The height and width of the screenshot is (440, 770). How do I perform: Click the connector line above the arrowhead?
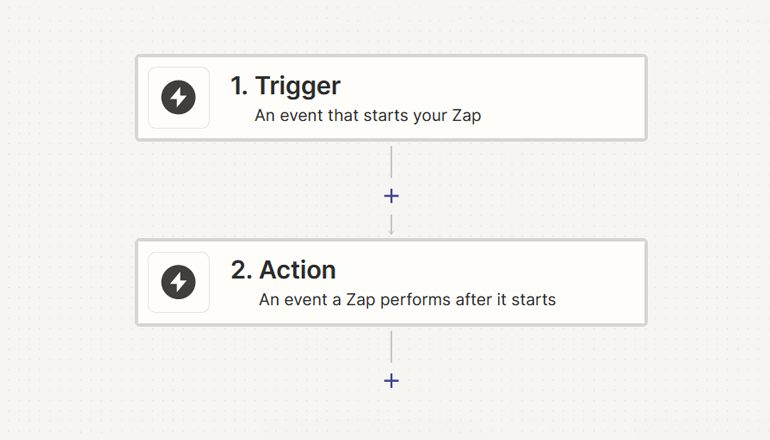(391, 221)
